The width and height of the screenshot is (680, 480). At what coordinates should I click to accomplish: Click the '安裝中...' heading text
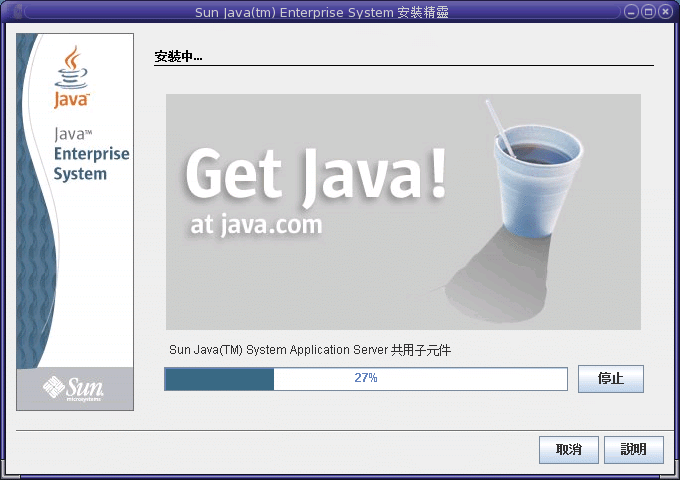tap(178, 56)
